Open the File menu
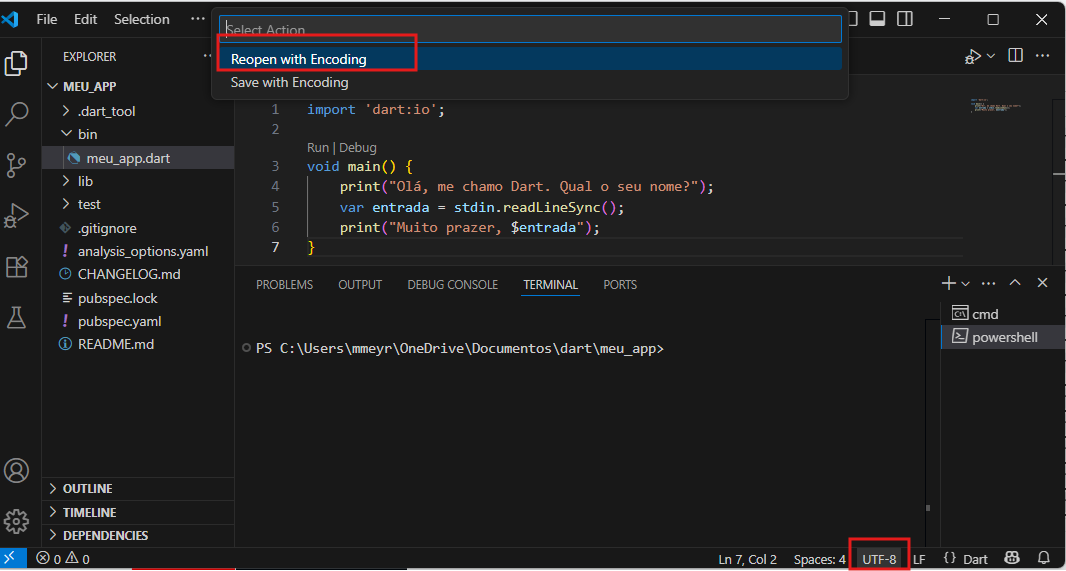Viewport: 1066px width, 571px height. point(47,20)
